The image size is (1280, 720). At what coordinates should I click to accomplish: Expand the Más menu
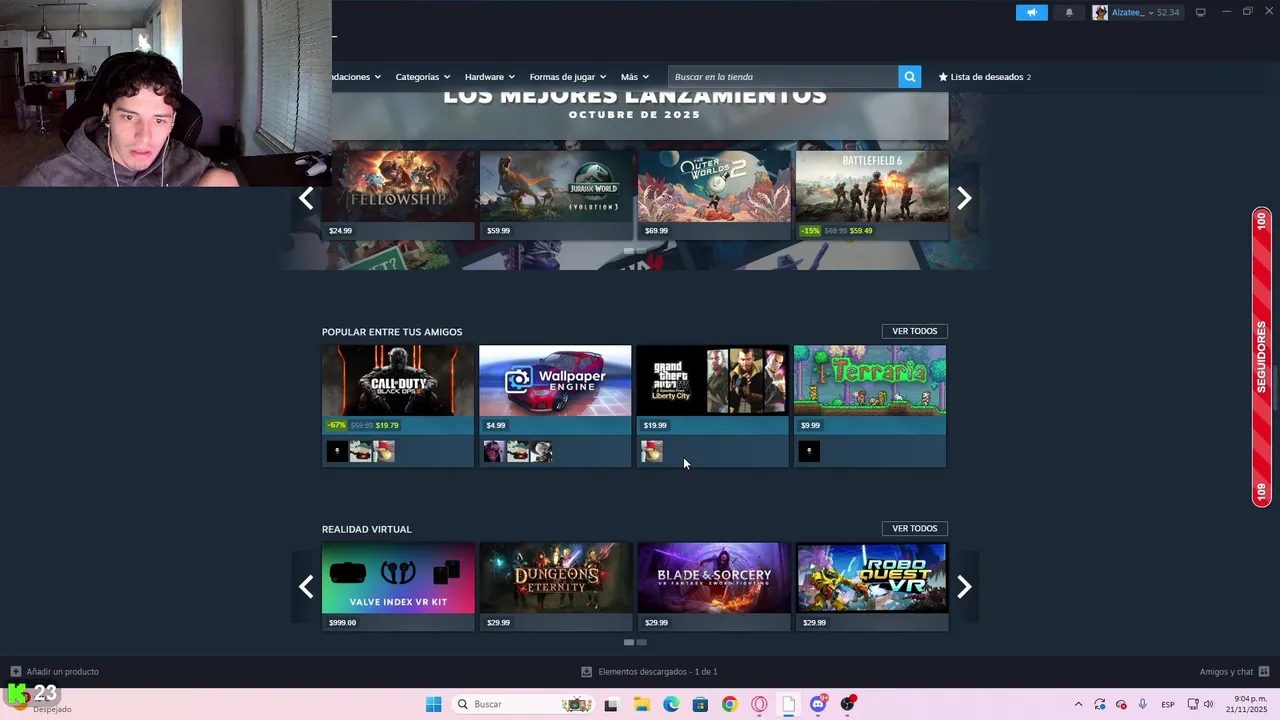(634, 77)
